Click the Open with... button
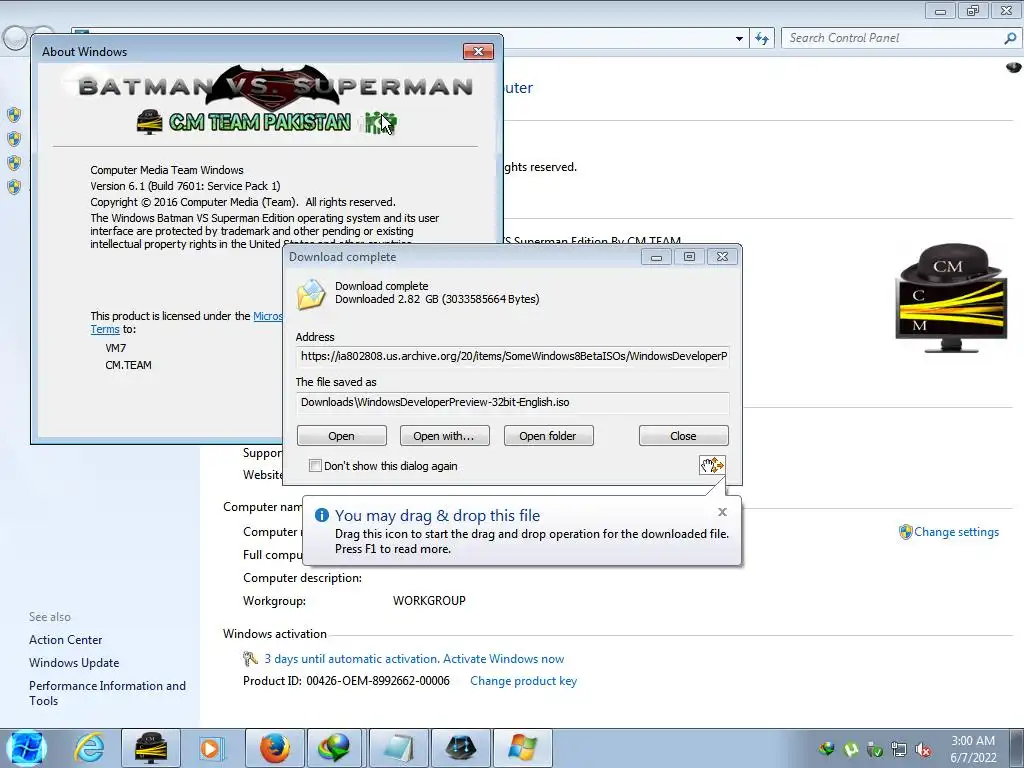The width and height of the screenshot is (1024, 768). click(444, 436)
